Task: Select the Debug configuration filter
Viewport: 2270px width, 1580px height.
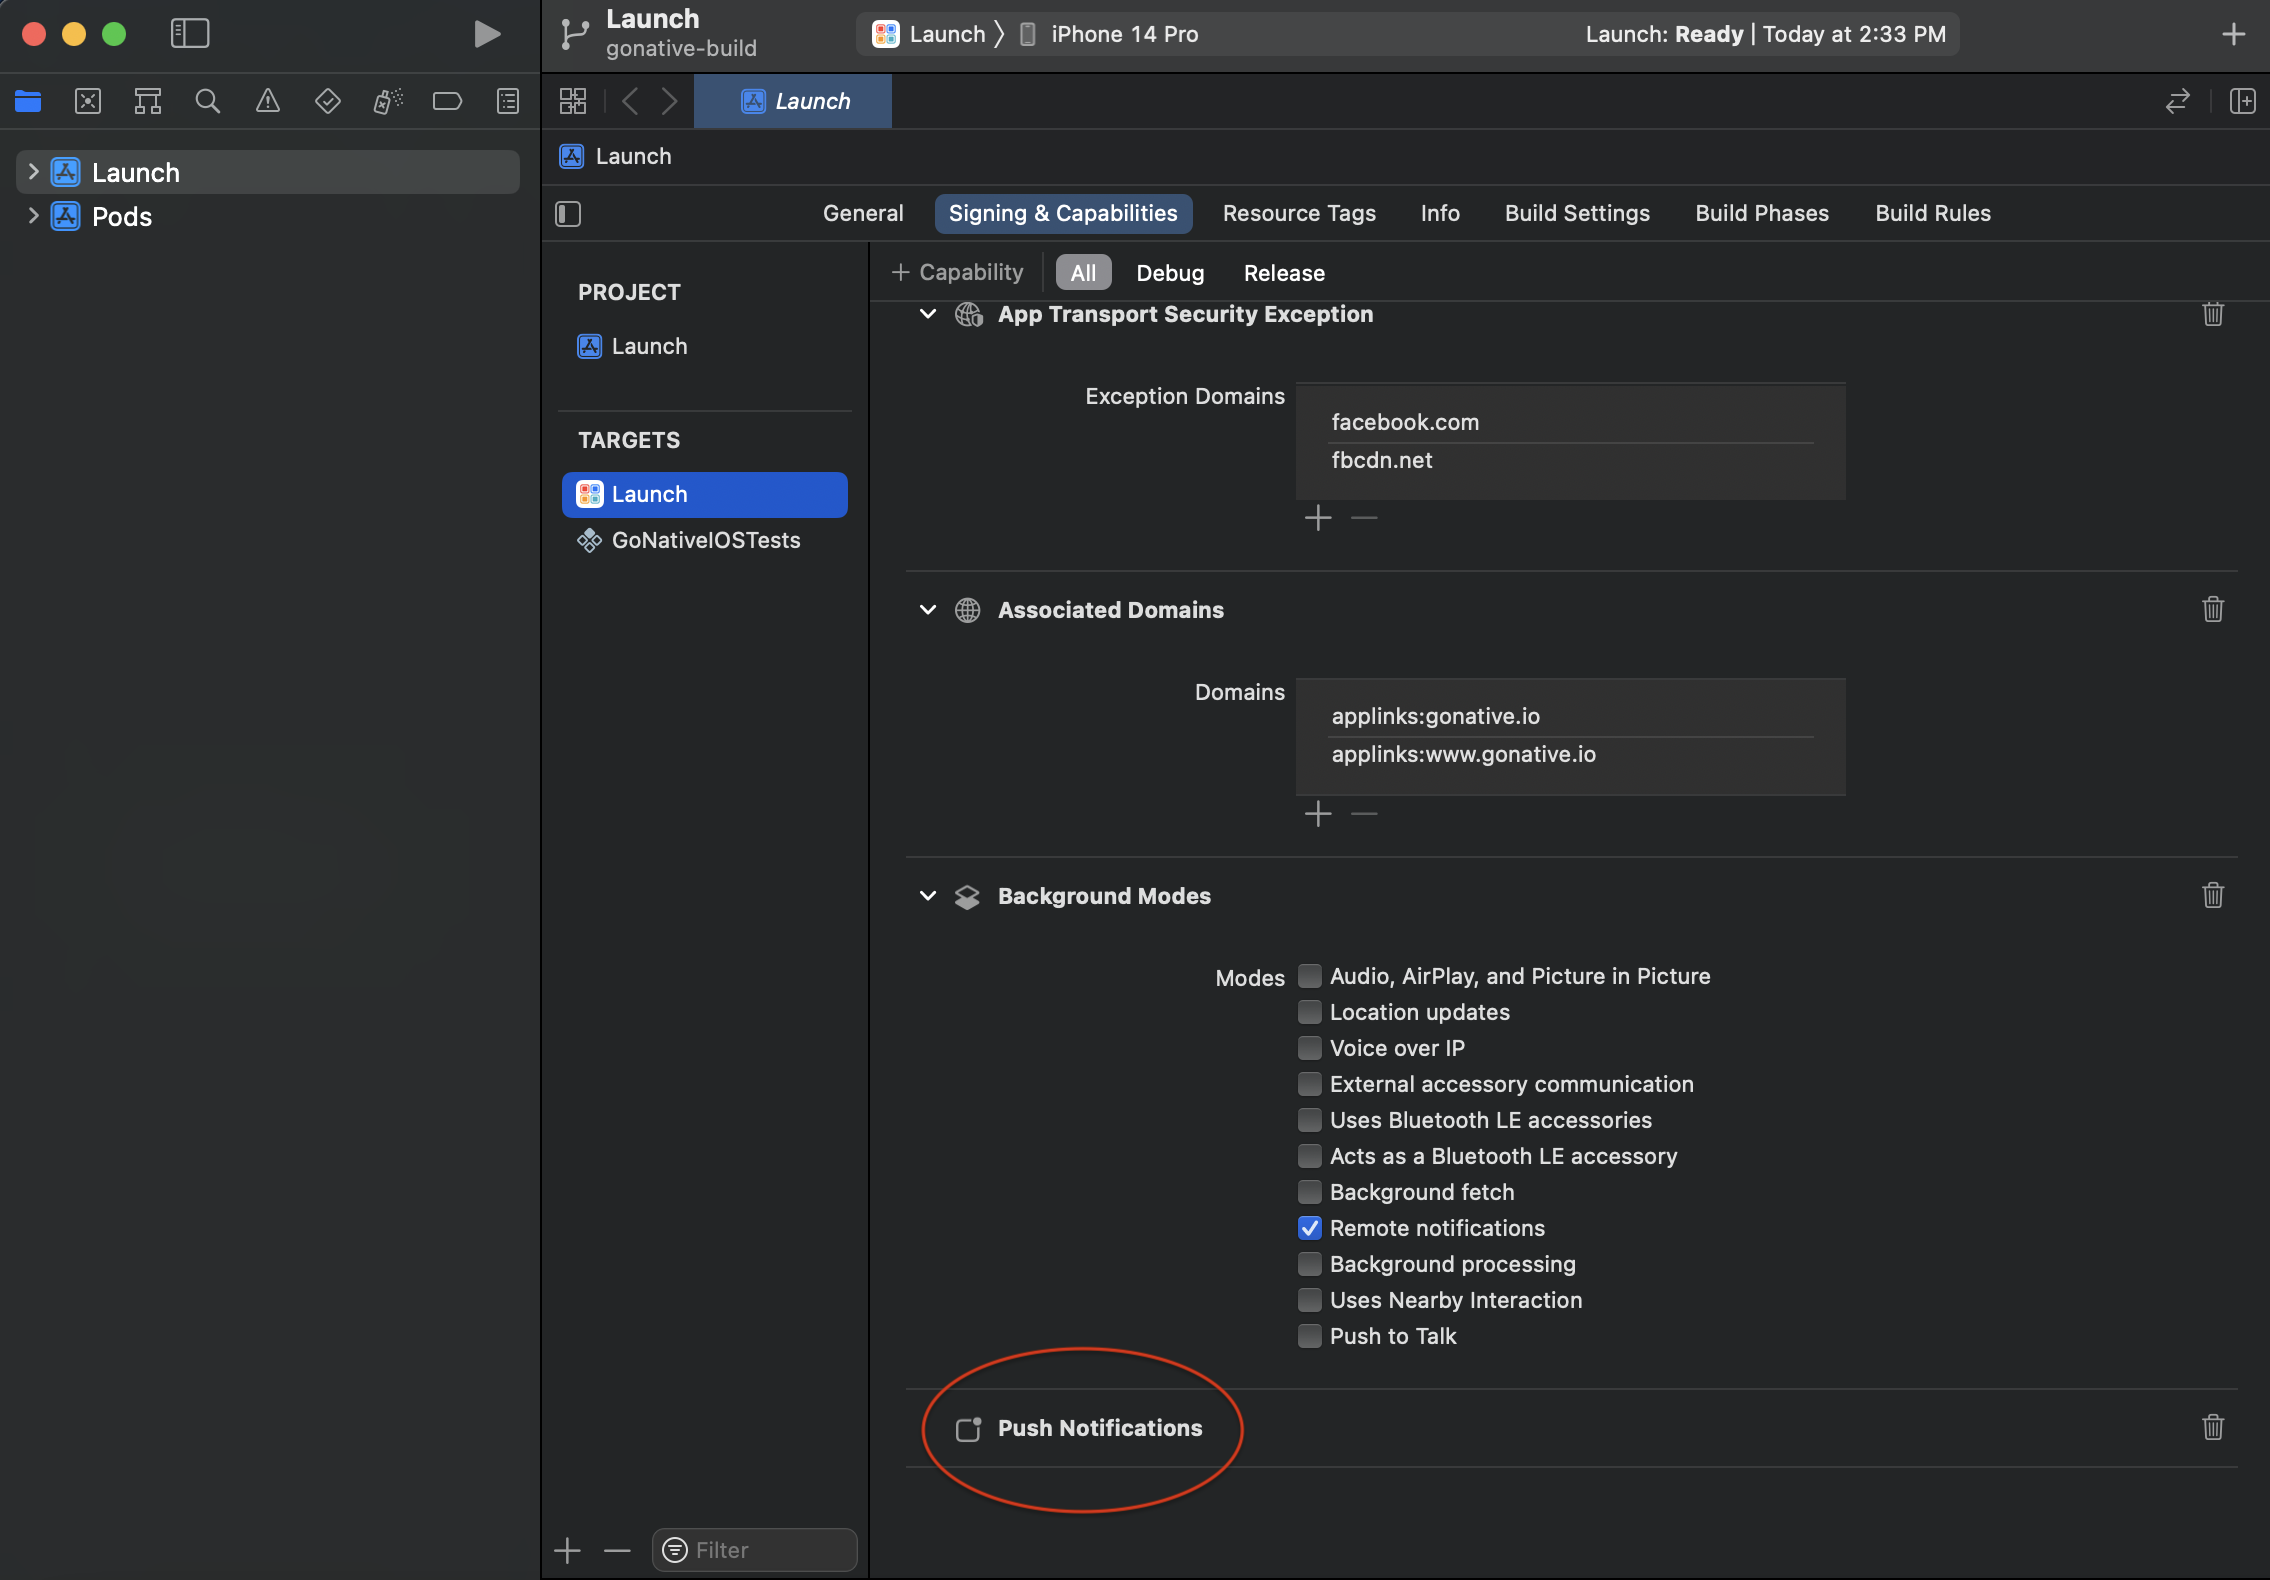Action: point(1169,271)
